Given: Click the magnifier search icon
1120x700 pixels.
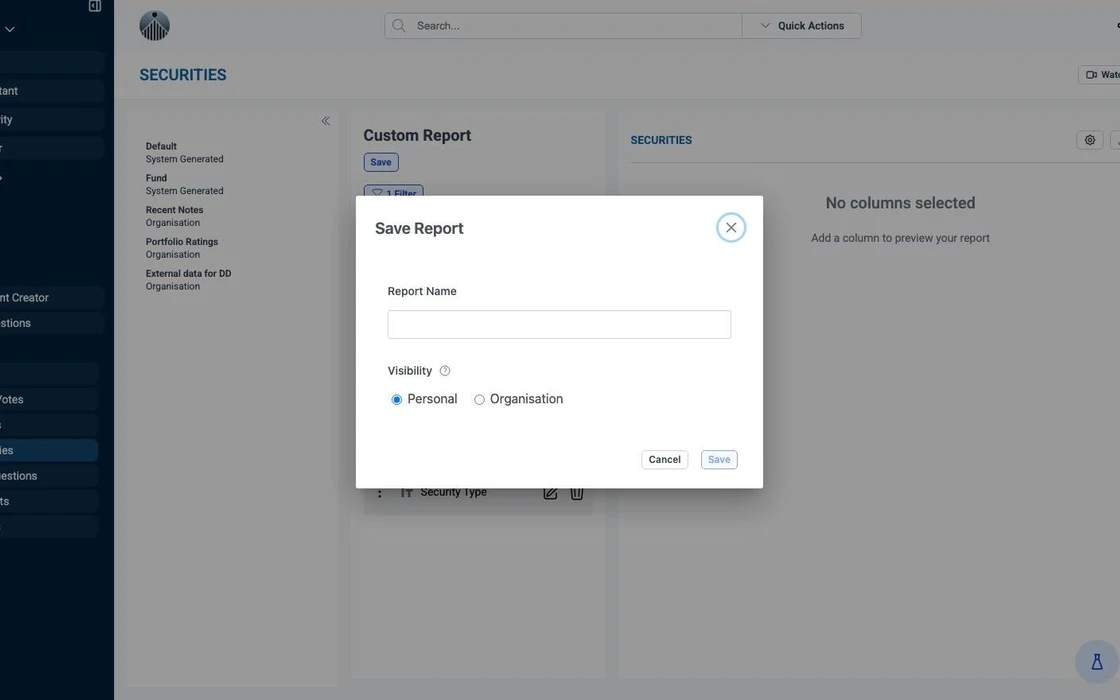Looking at the screenshot, I should tap(399, 26).
